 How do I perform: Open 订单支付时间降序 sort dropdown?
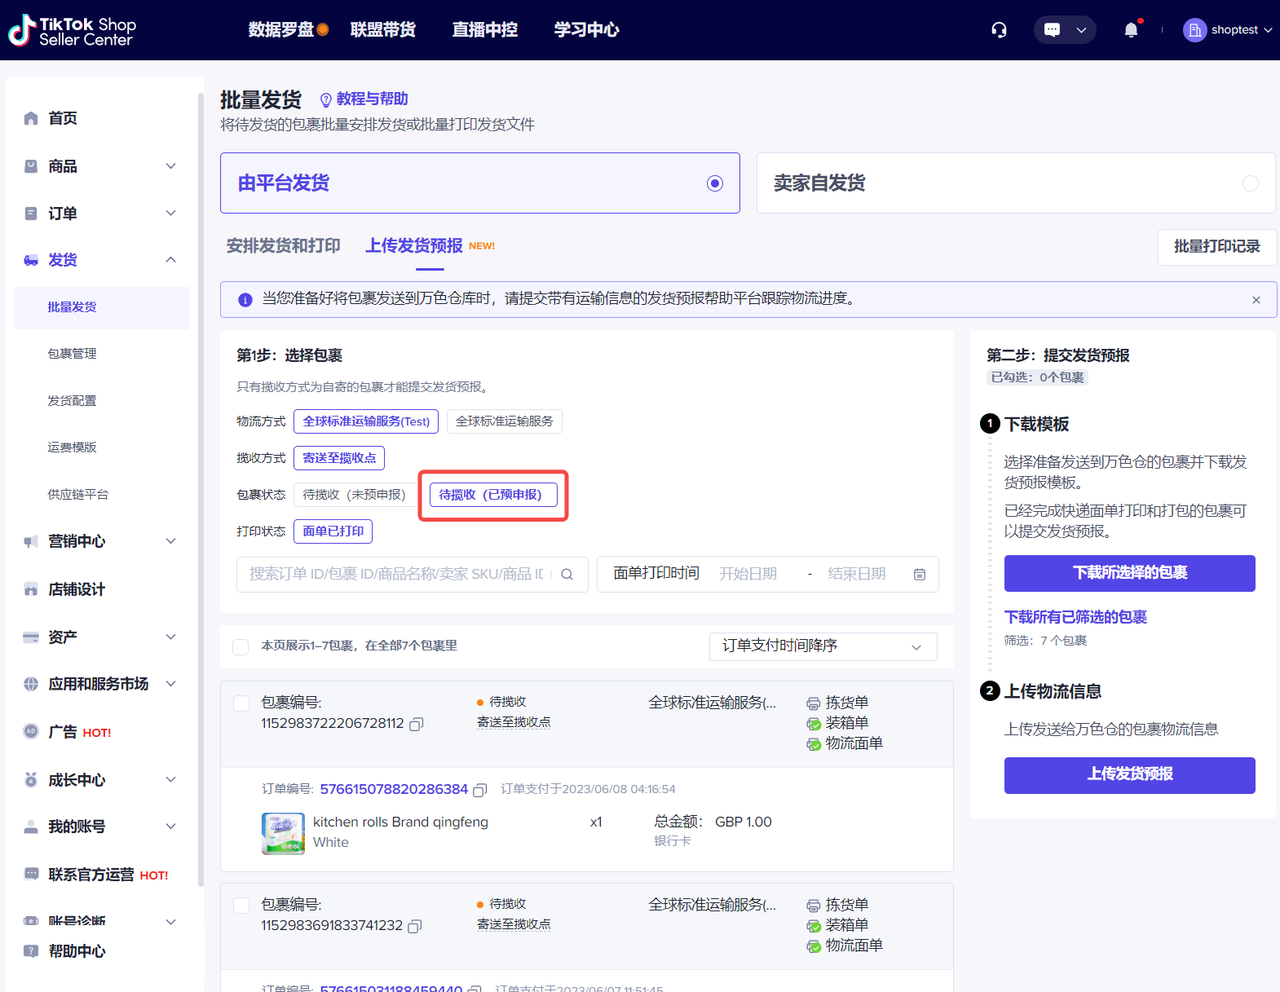point(822,646)
